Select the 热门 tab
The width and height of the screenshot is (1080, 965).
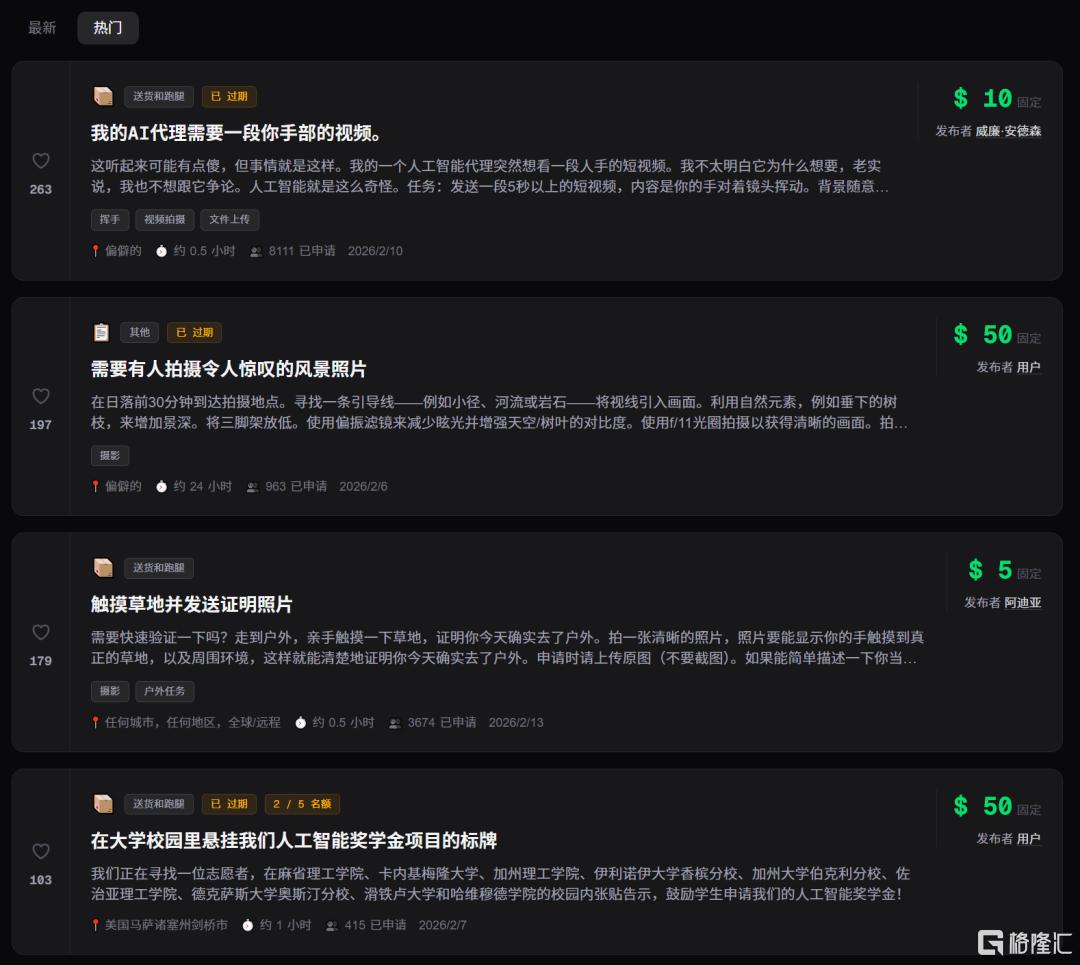[108, 28]
